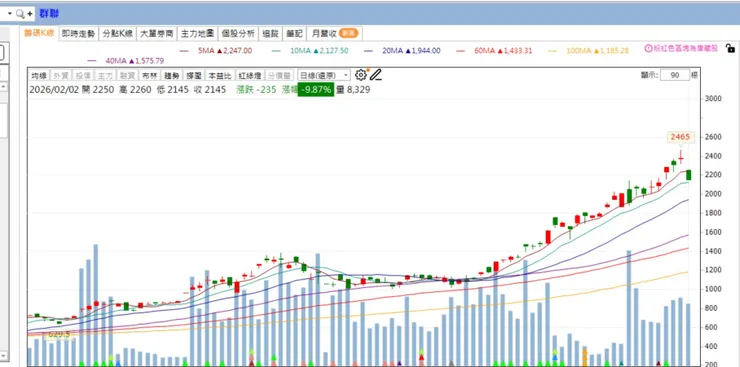Screen dimensions: 740x367
Task: Click pink info circle icon
Action: [648, 48]
